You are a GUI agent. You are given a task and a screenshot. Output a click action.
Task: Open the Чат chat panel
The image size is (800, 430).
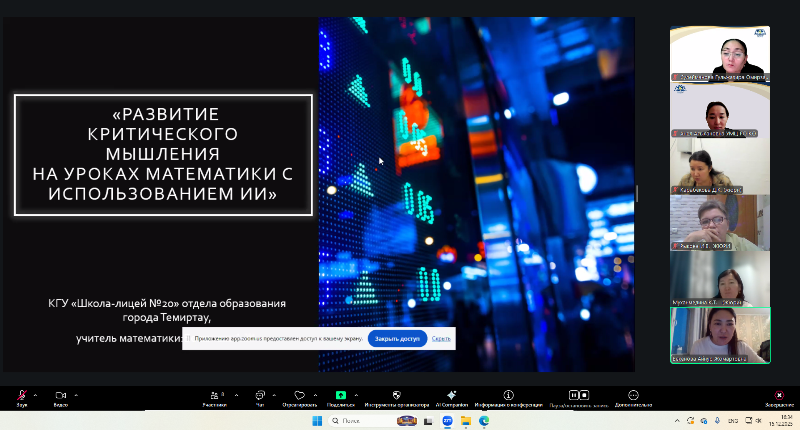(259, 396)
